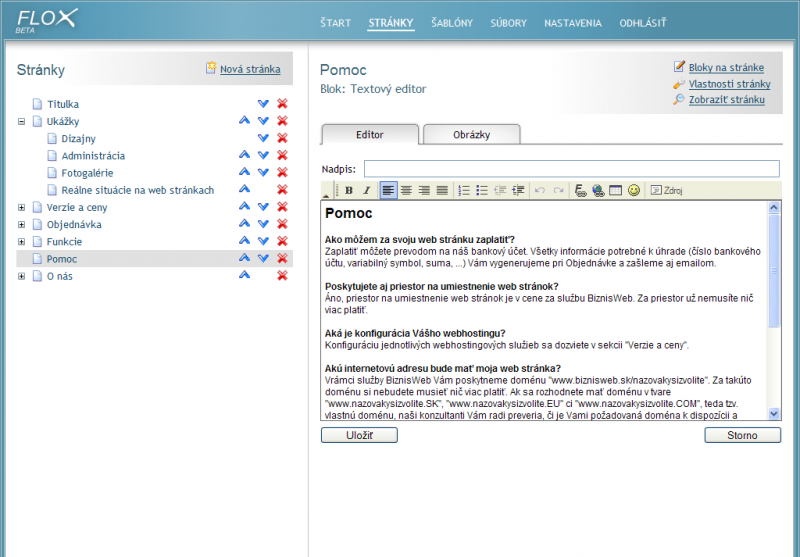Log out via ODHLÁSIŤ
Image resolution: width=800 pixels, height=557 pixels.
click(x=643, y=23)
